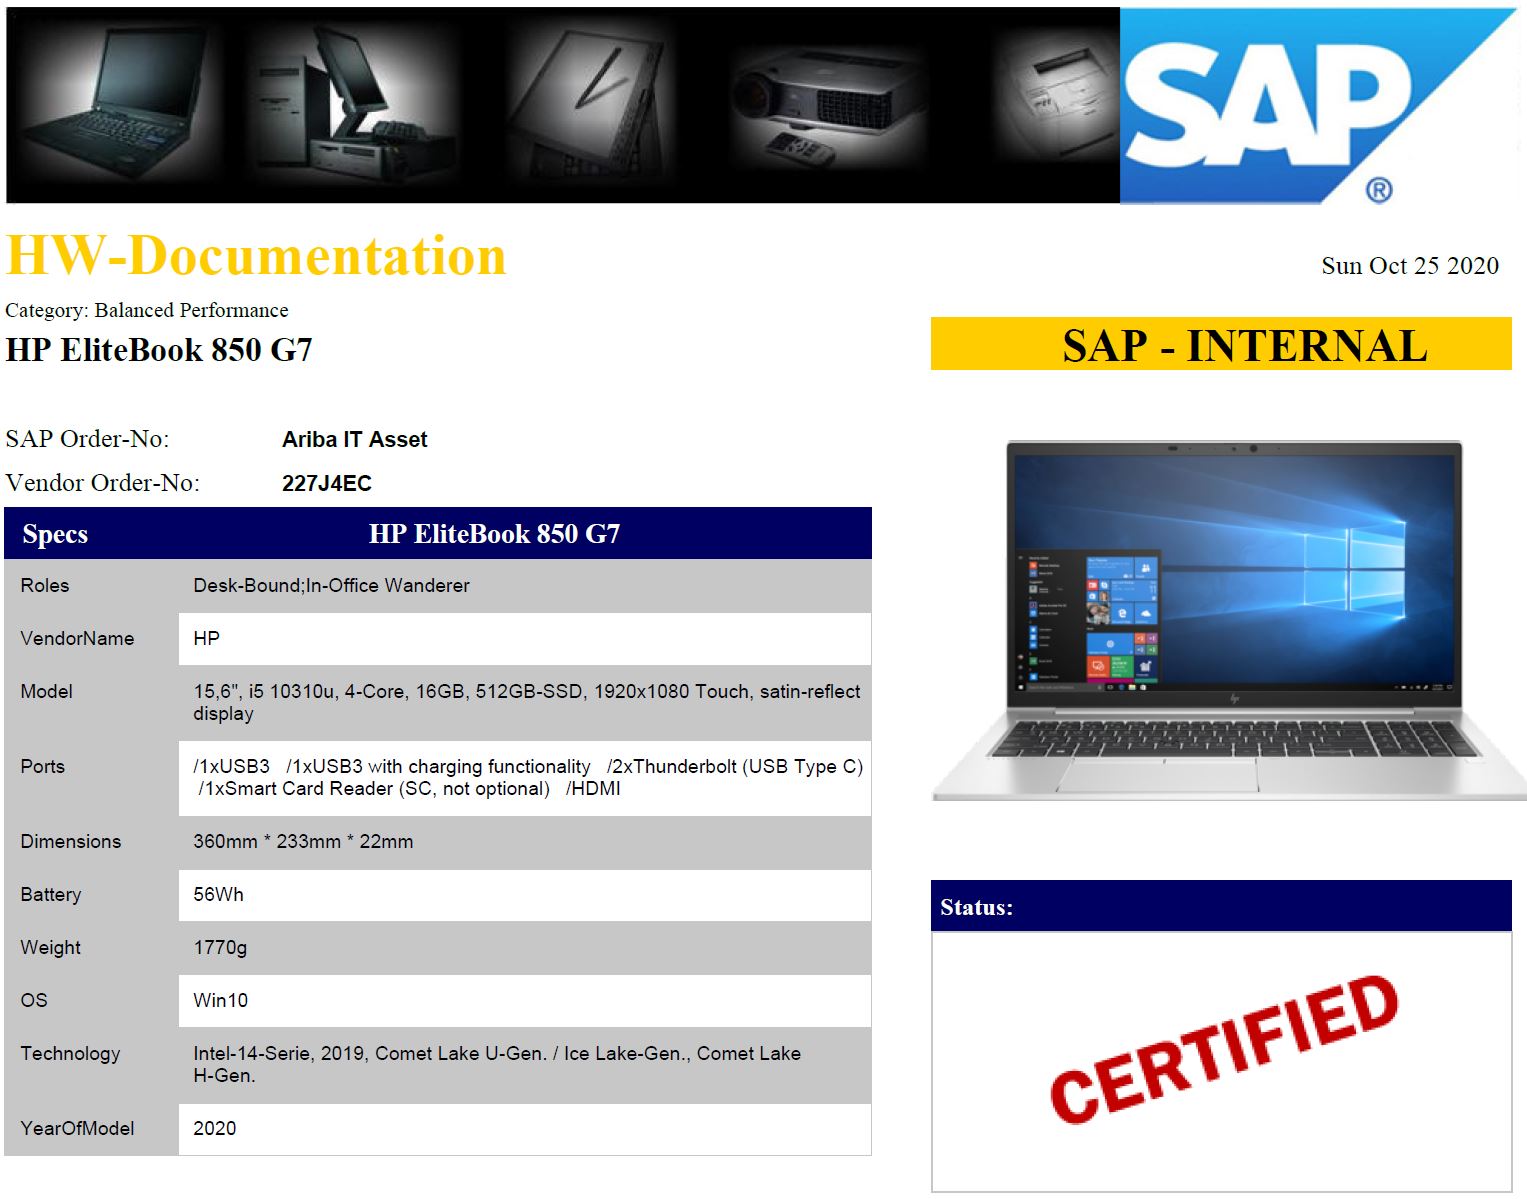1527x1199 pixels.
Task: Click the VendorName row label
Action: tap(77, 639)
